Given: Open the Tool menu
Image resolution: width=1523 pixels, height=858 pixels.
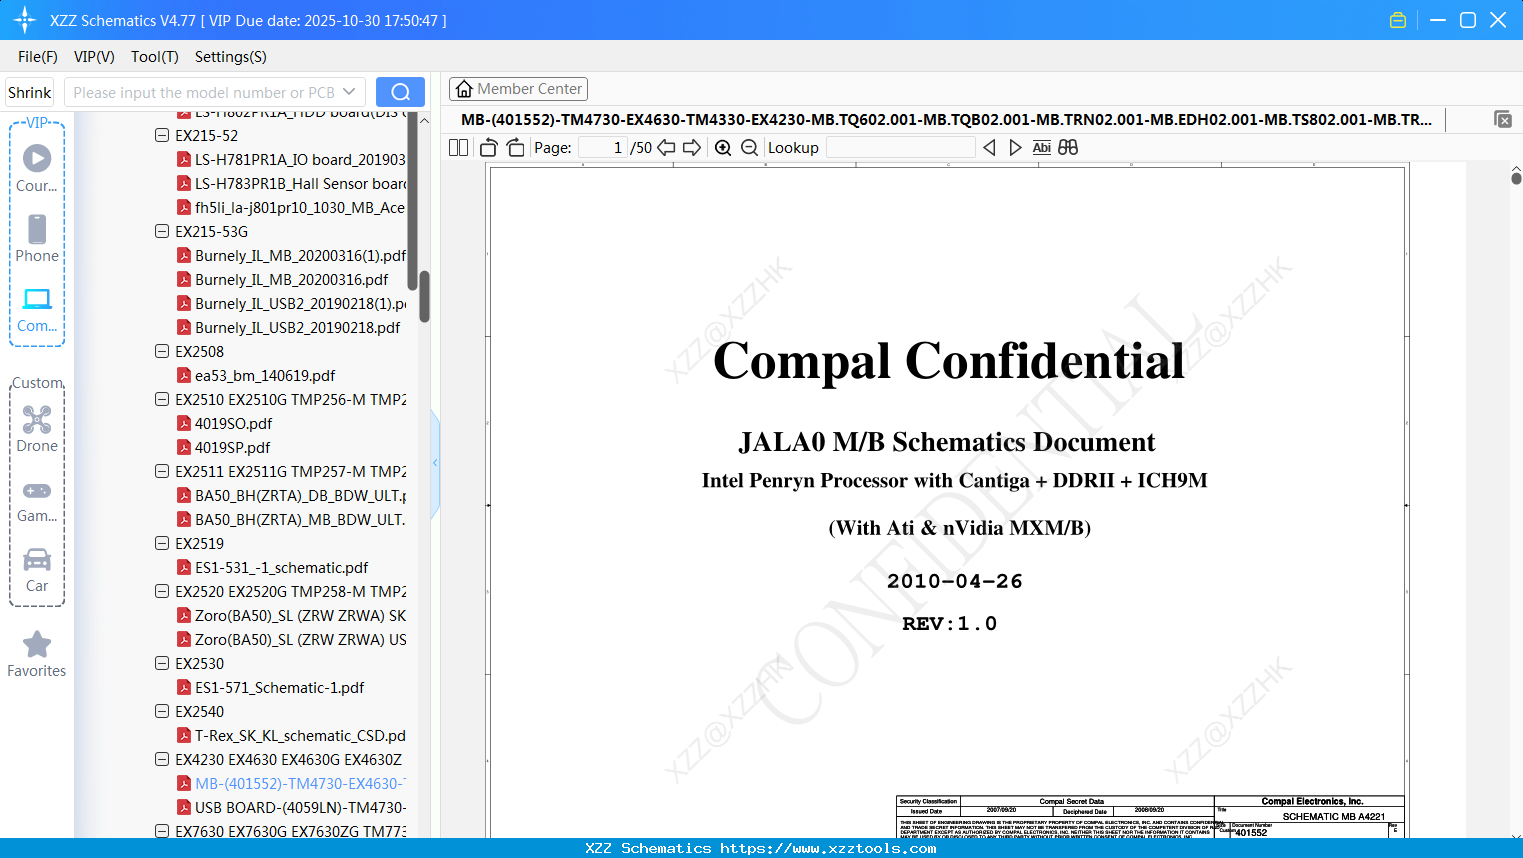Looking at the screenshot, I should (x=155, y=57).
